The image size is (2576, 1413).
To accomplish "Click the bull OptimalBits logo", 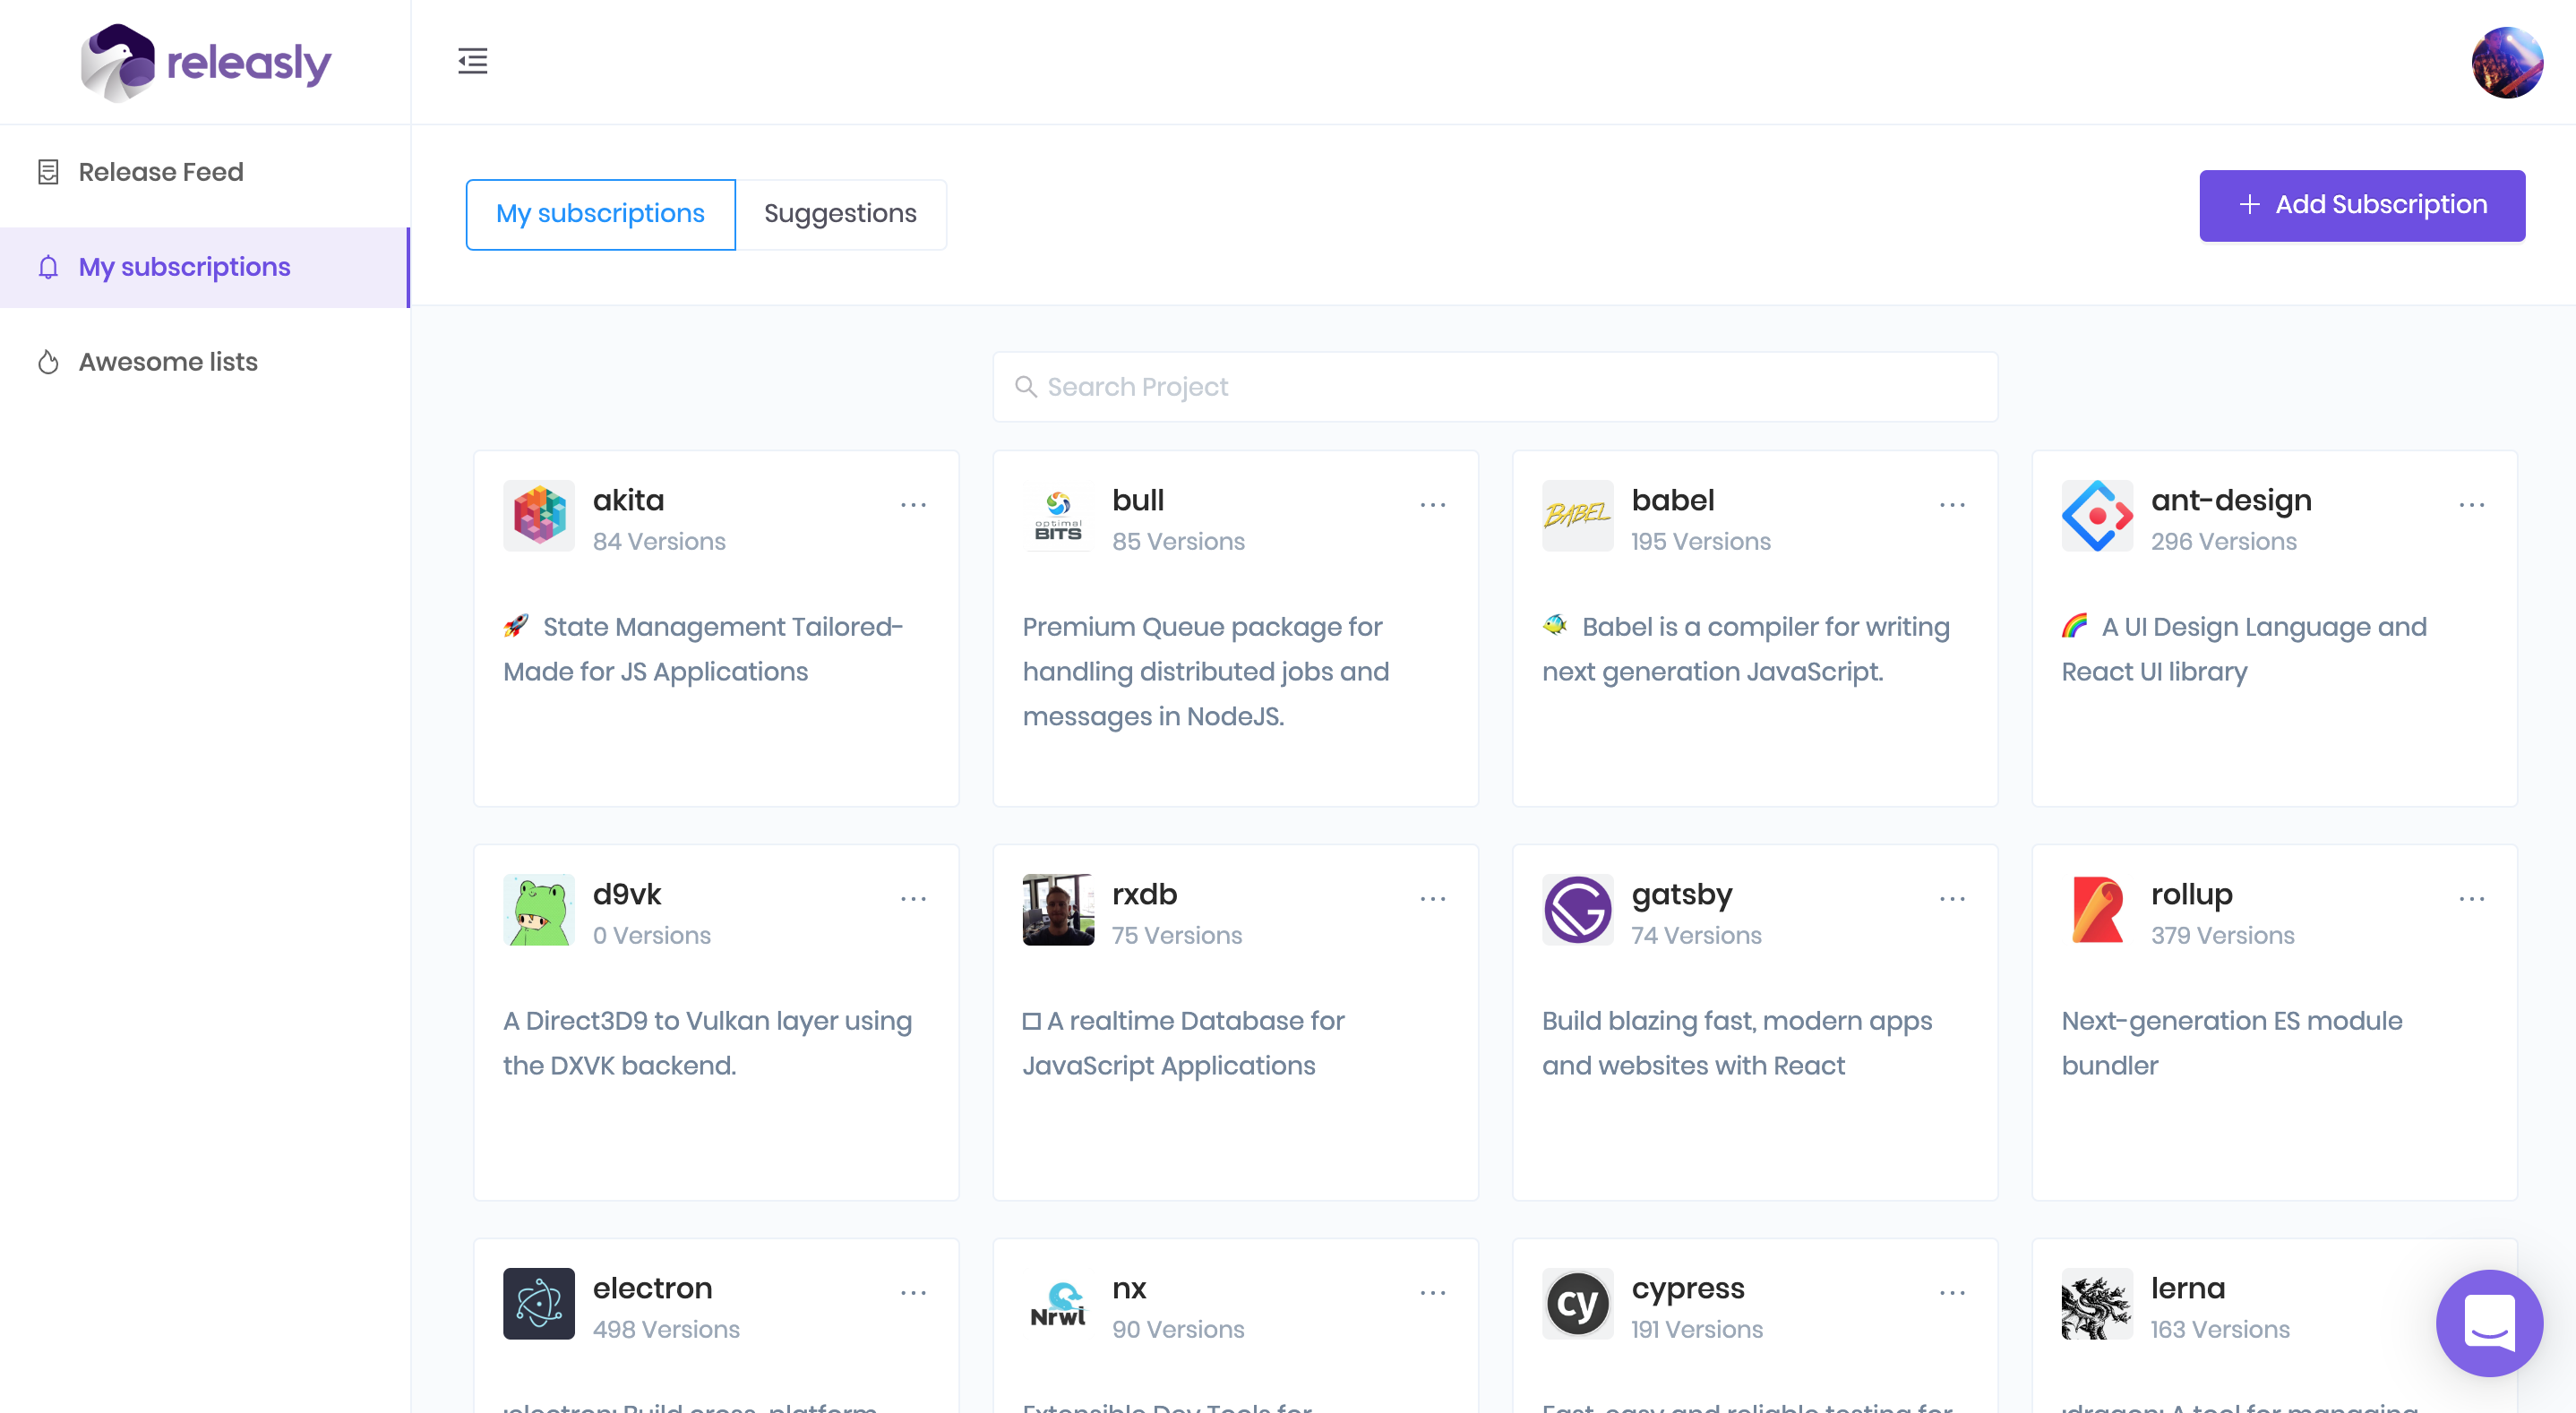I will pyautogui.click(x=1058, y=516).
